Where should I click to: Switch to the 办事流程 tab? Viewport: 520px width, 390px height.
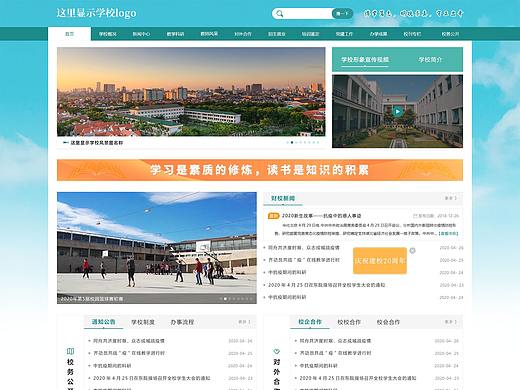pyautogui.click(x=182, y=322)
